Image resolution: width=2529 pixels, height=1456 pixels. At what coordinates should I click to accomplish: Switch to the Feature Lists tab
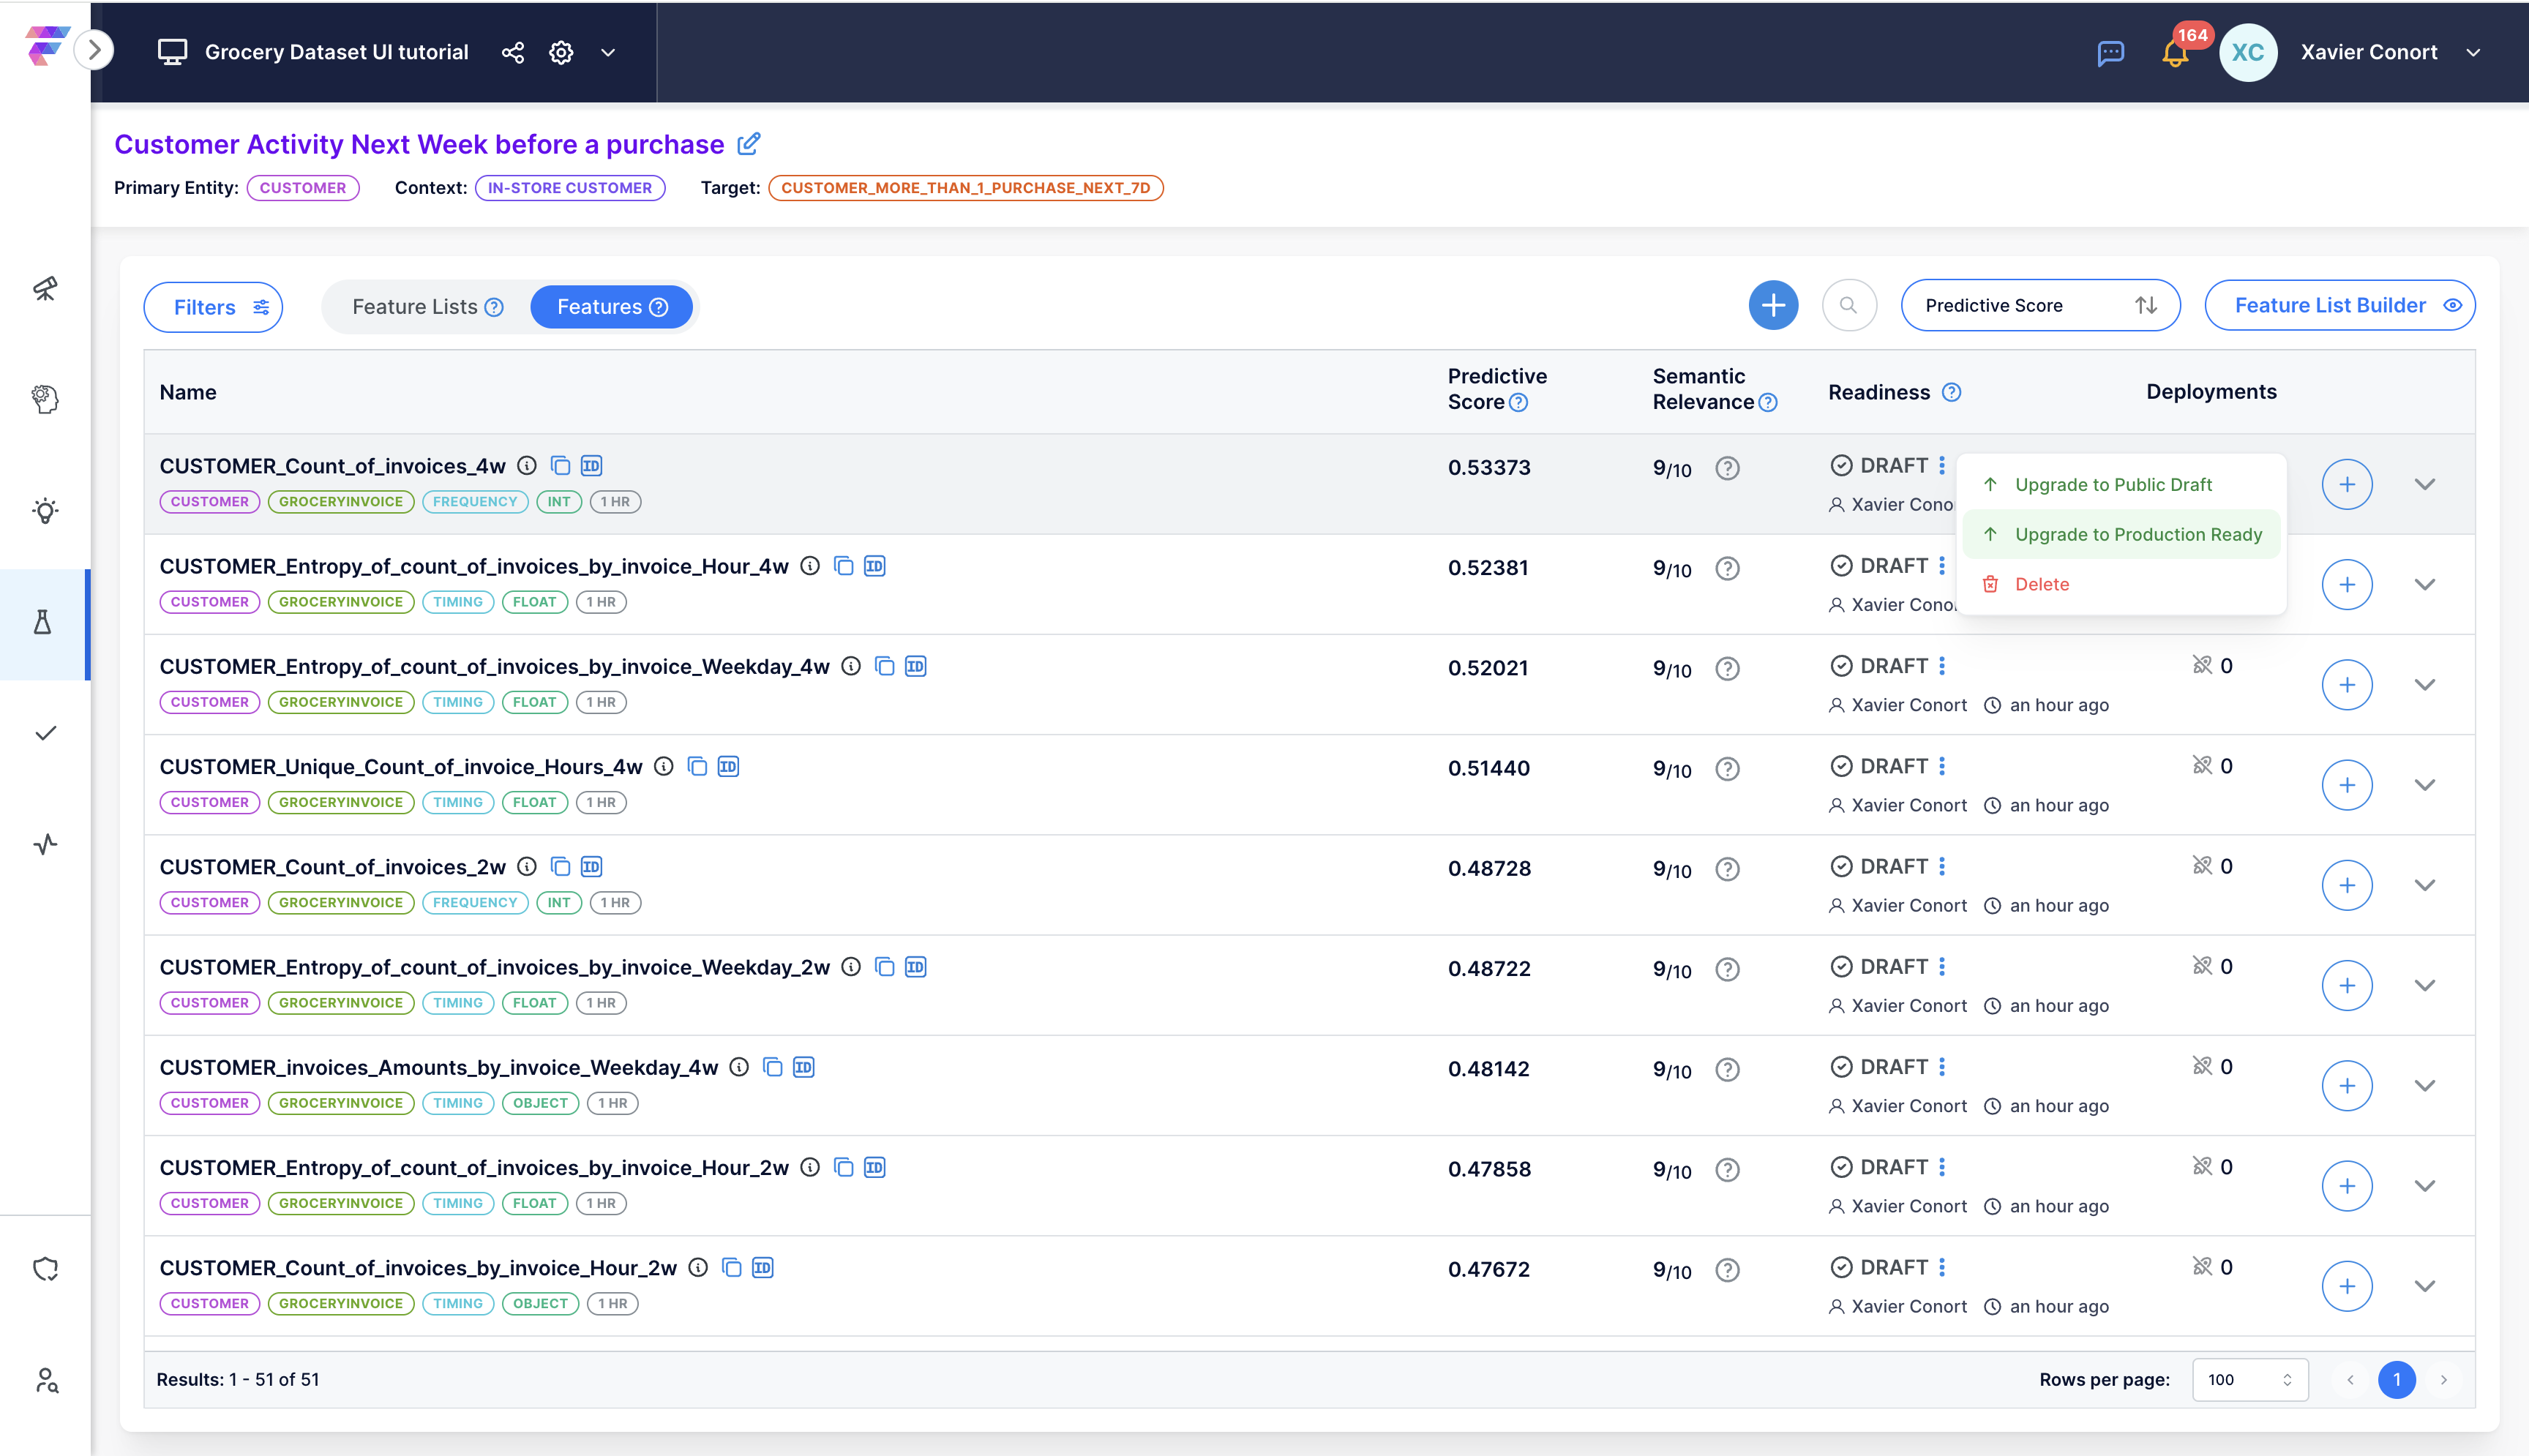pyautogui.click(x=427, y=307)
